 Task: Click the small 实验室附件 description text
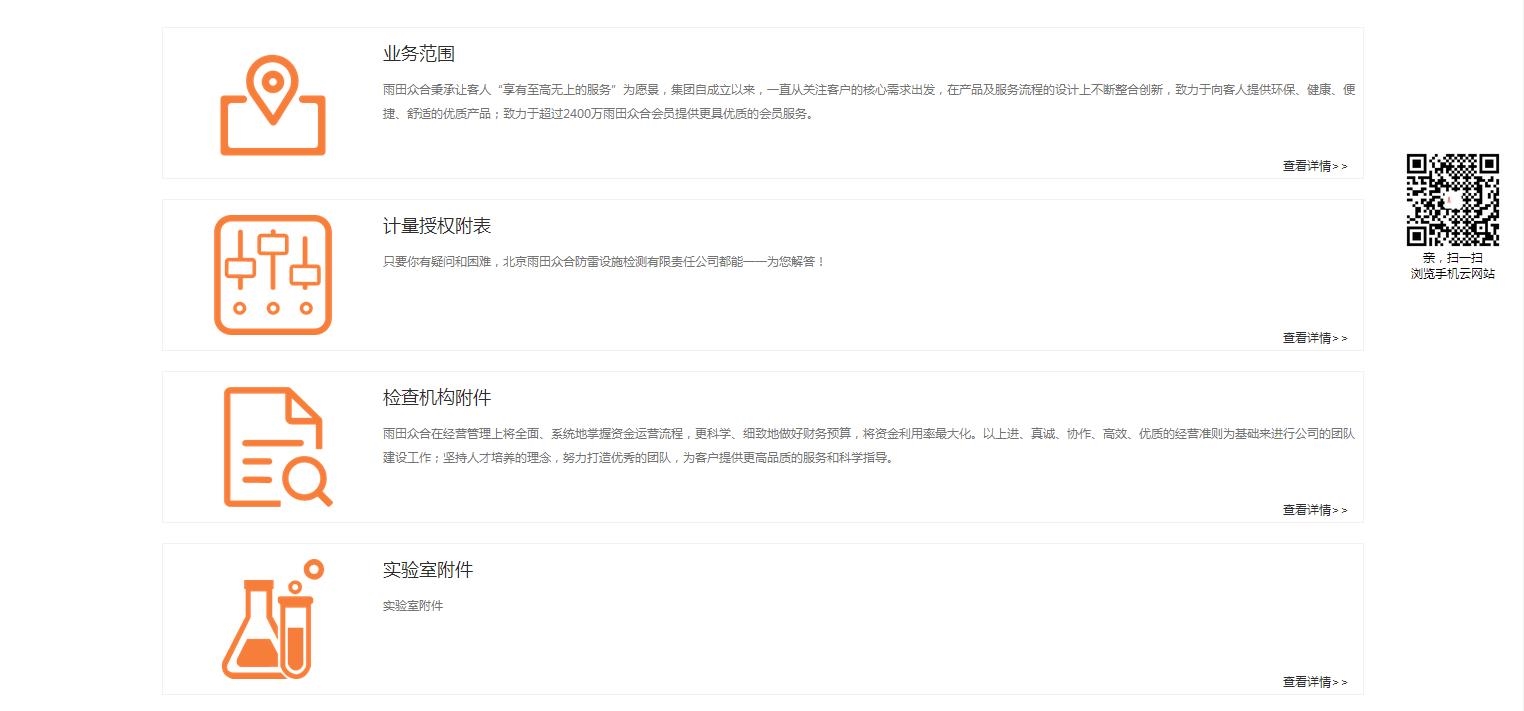(x=413, y=606)
